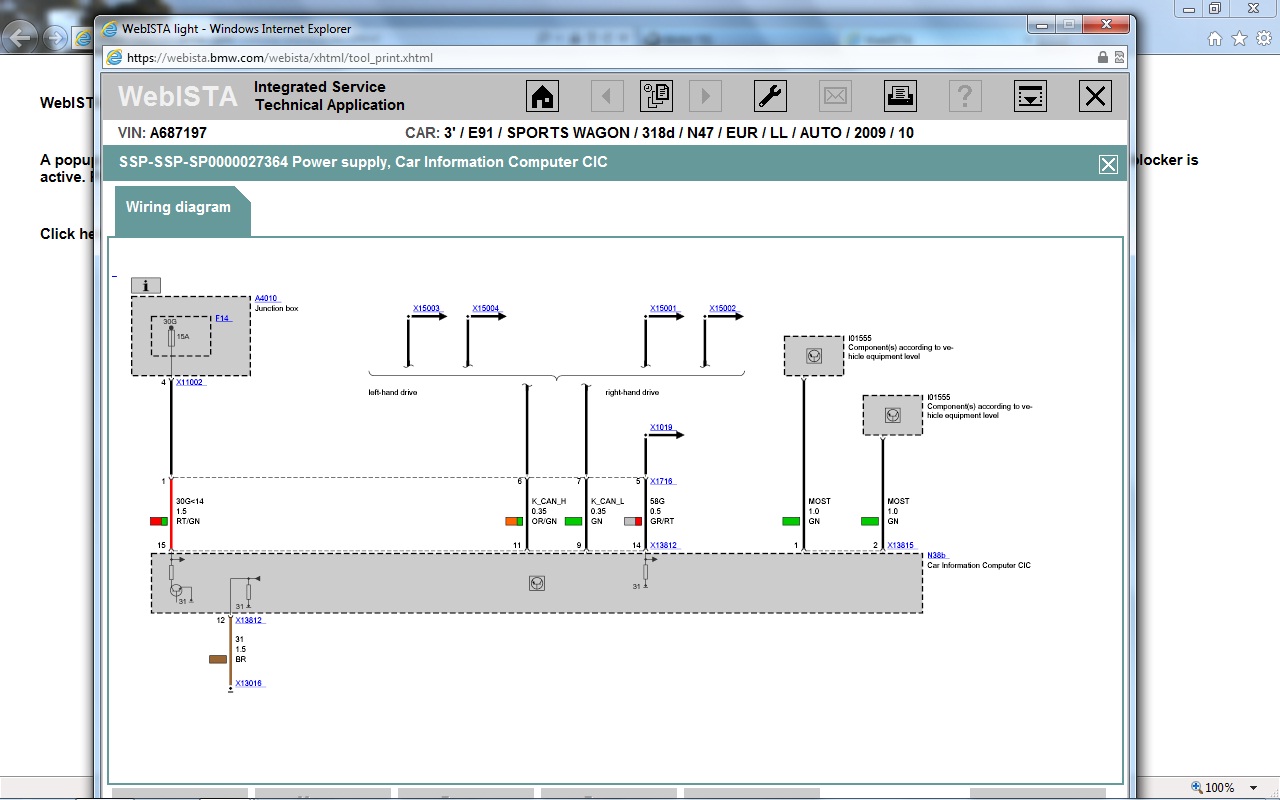Viewport: 1280px width, 800px height.
Task: Click the orange-green swatch of the K_CAN_H wire
Action: tap(513, 521)
